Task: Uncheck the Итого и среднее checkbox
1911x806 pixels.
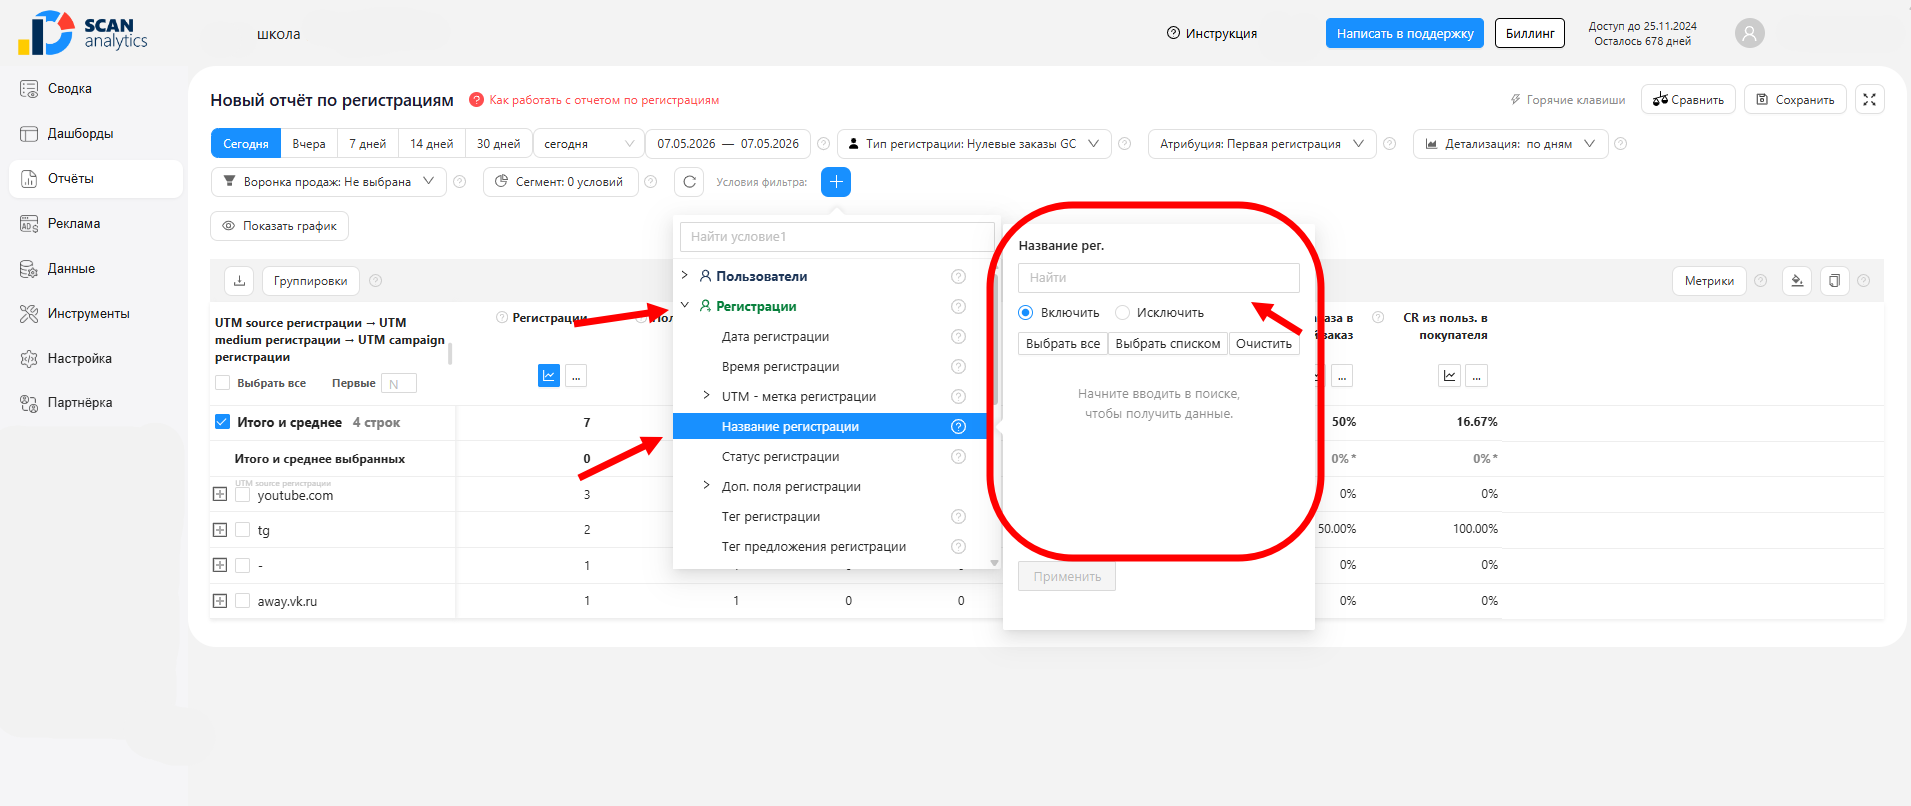Action: coord(222,422)
